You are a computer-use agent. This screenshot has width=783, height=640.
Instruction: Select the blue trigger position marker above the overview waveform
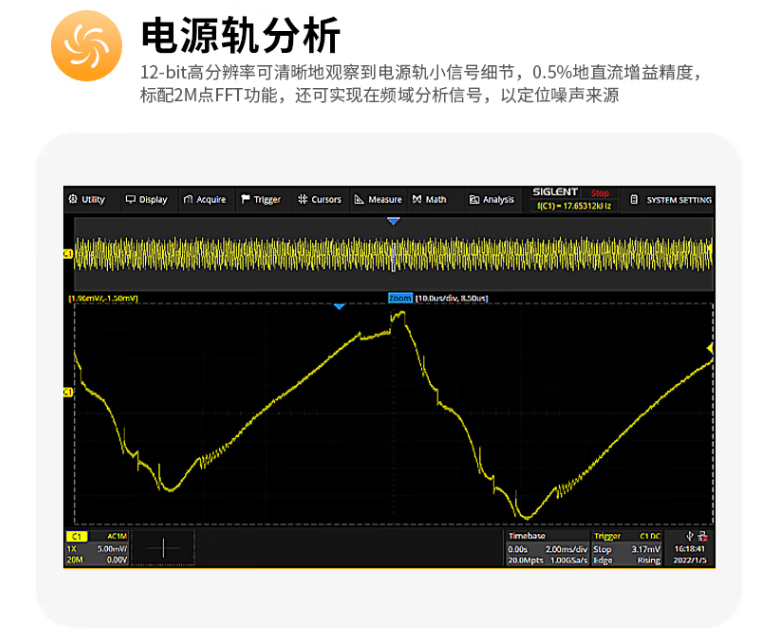(393, 221)
